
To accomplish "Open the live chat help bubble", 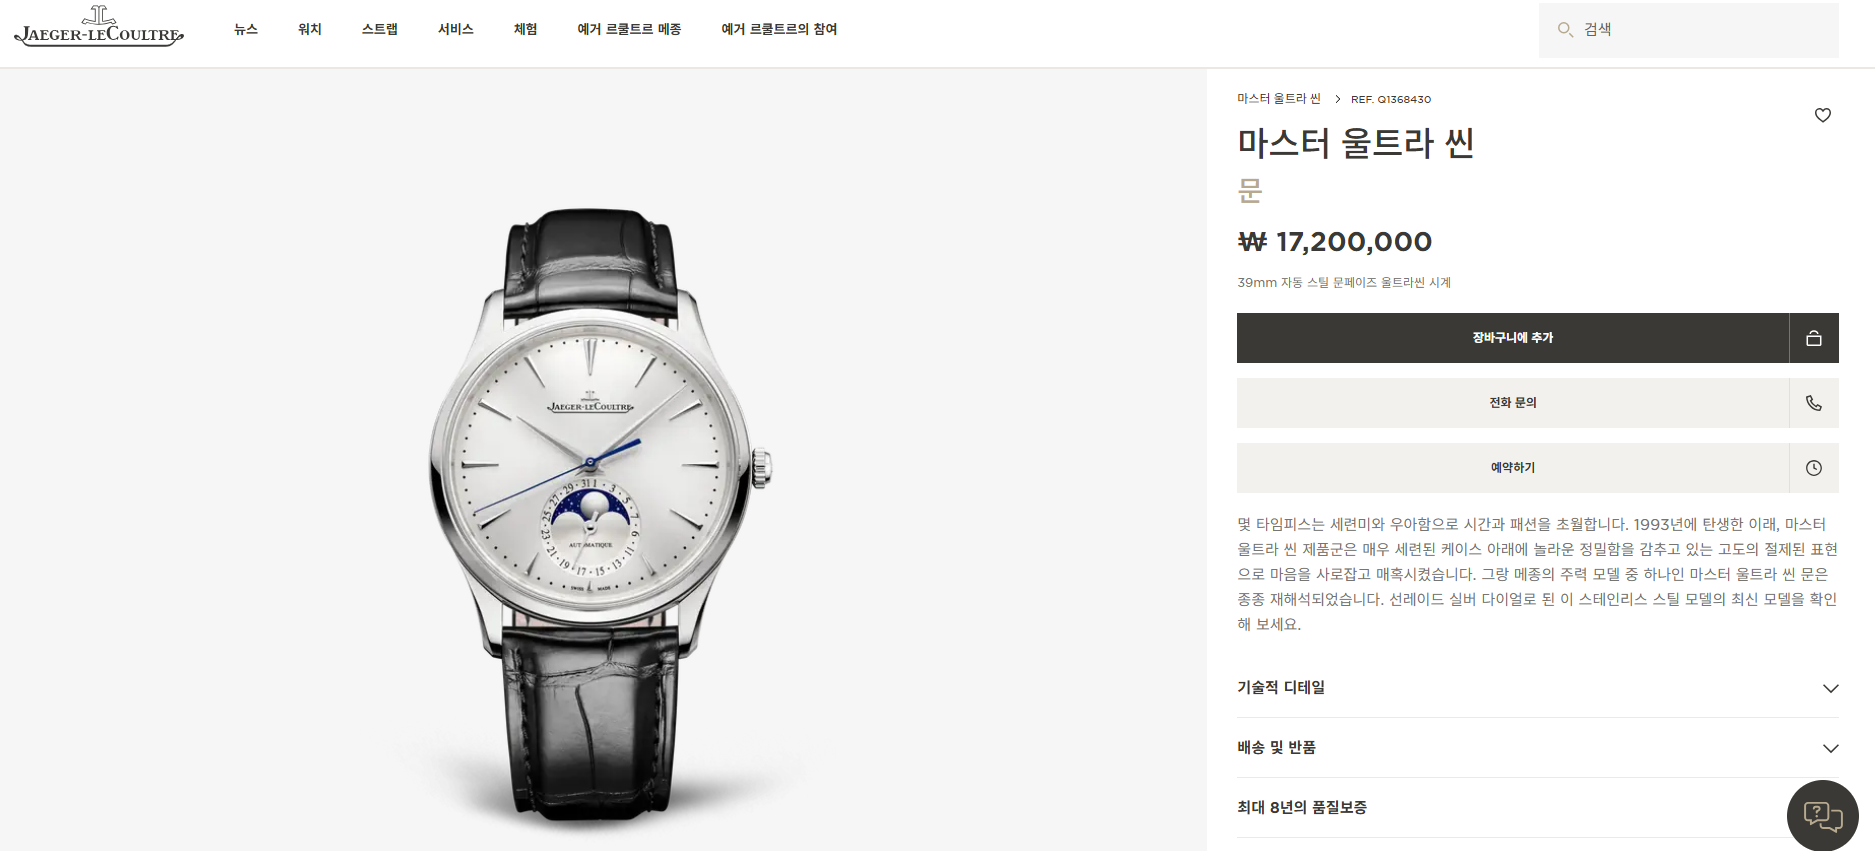I will 1822,815.
